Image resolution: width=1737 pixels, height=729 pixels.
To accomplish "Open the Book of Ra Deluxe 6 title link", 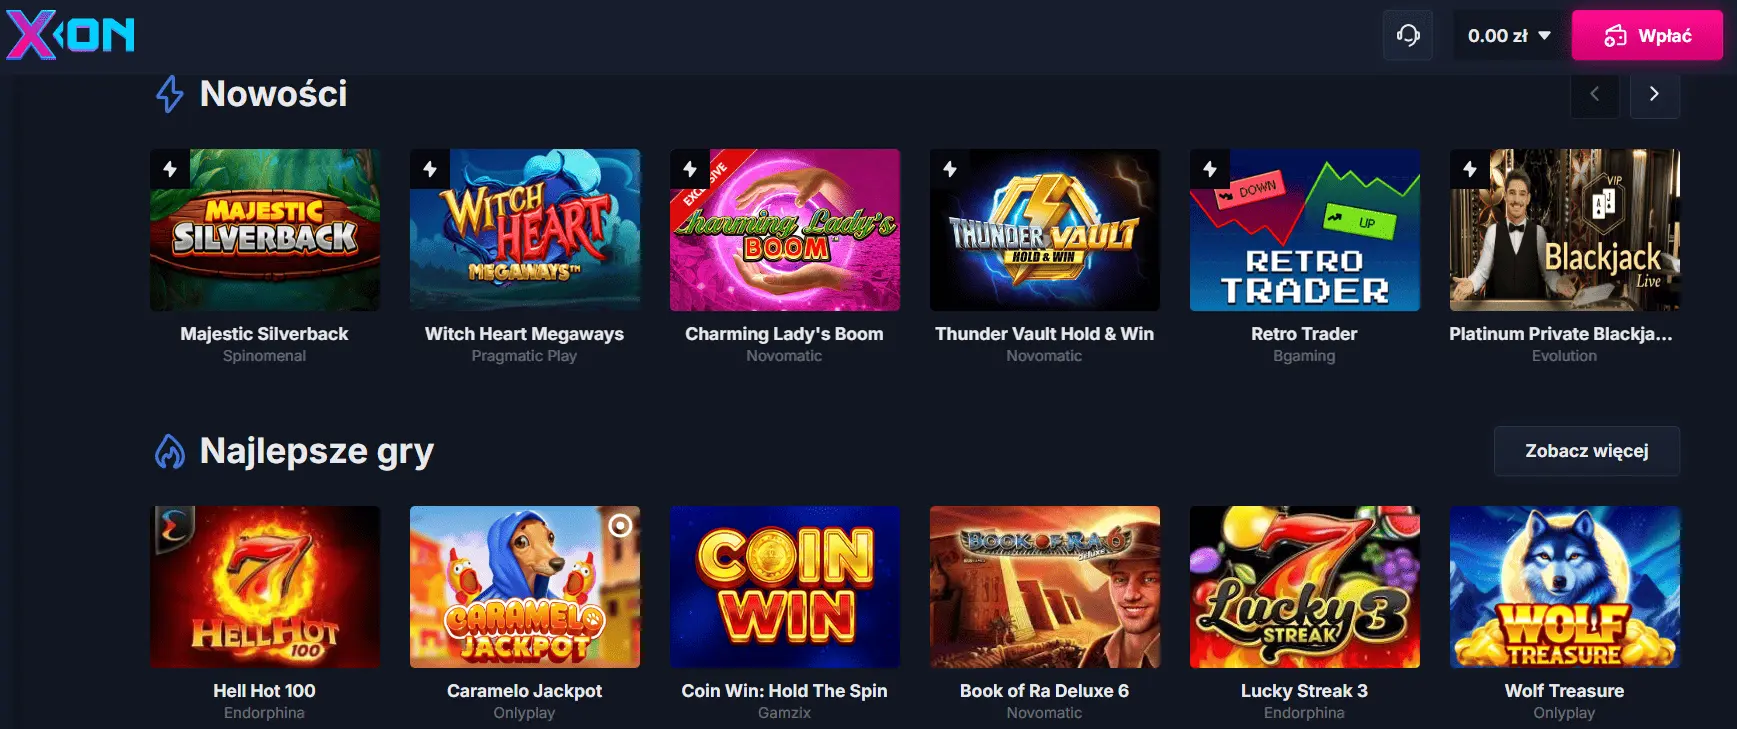I will click(x=1044, y=691).
